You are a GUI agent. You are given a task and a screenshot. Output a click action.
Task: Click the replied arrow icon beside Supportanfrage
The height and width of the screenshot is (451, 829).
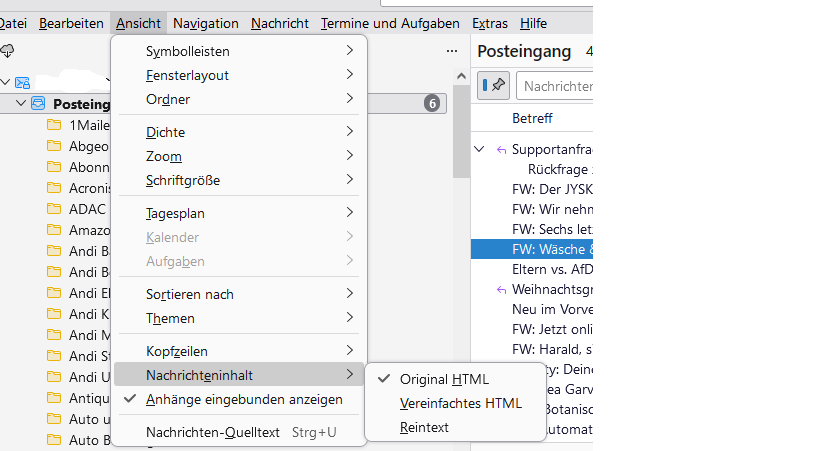click(501, 149)
